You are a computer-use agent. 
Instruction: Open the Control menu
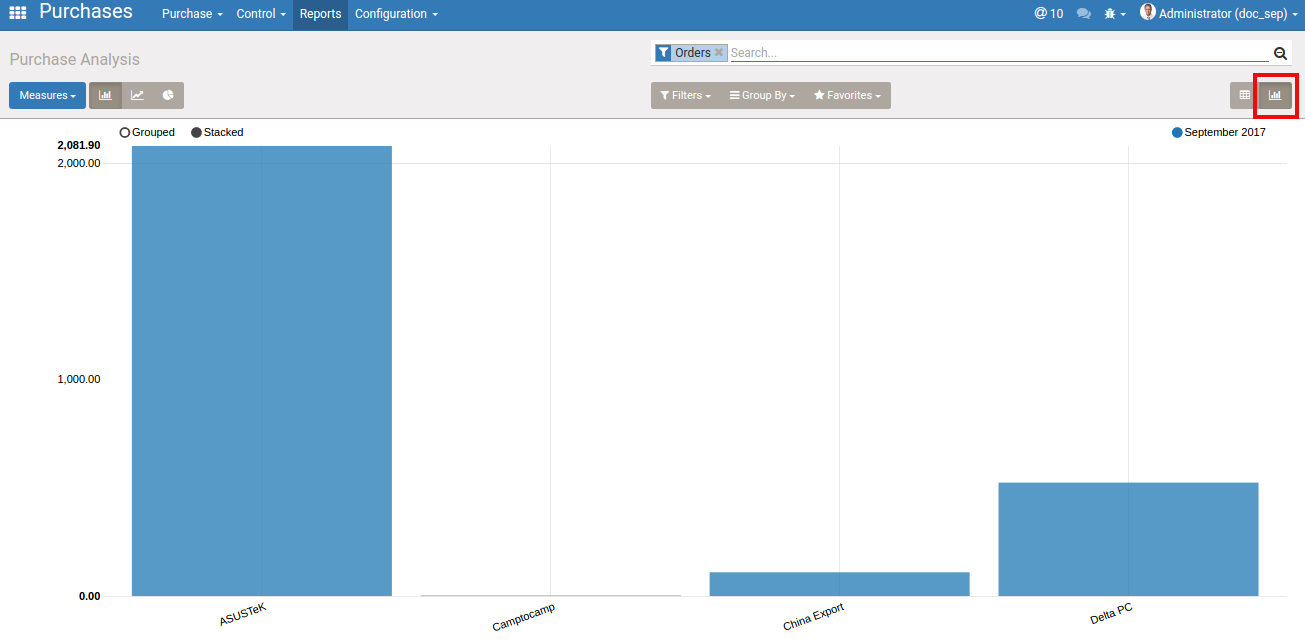click(x=261, y=14)
